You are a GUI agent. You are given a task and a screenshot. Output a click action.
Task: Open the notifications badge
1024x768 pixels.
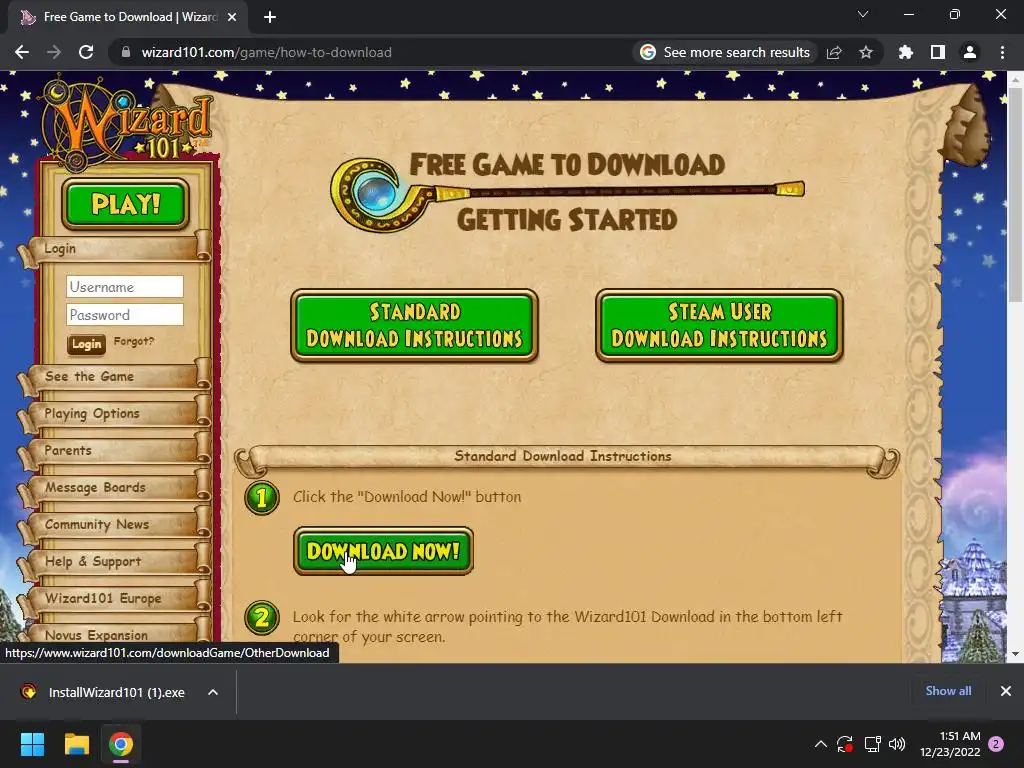996,744
